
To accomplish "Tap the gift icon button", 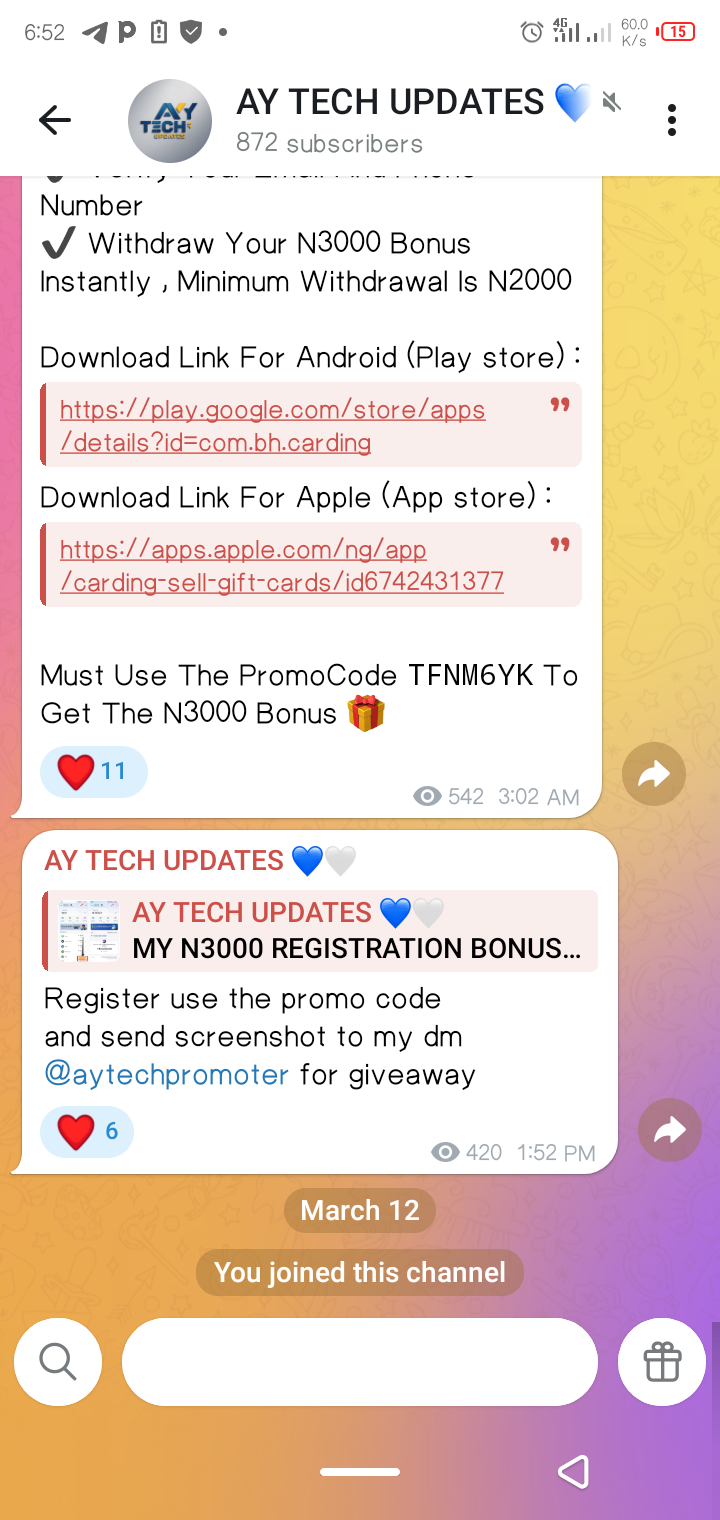I will pyautogui.click(x=662, y=1362).
